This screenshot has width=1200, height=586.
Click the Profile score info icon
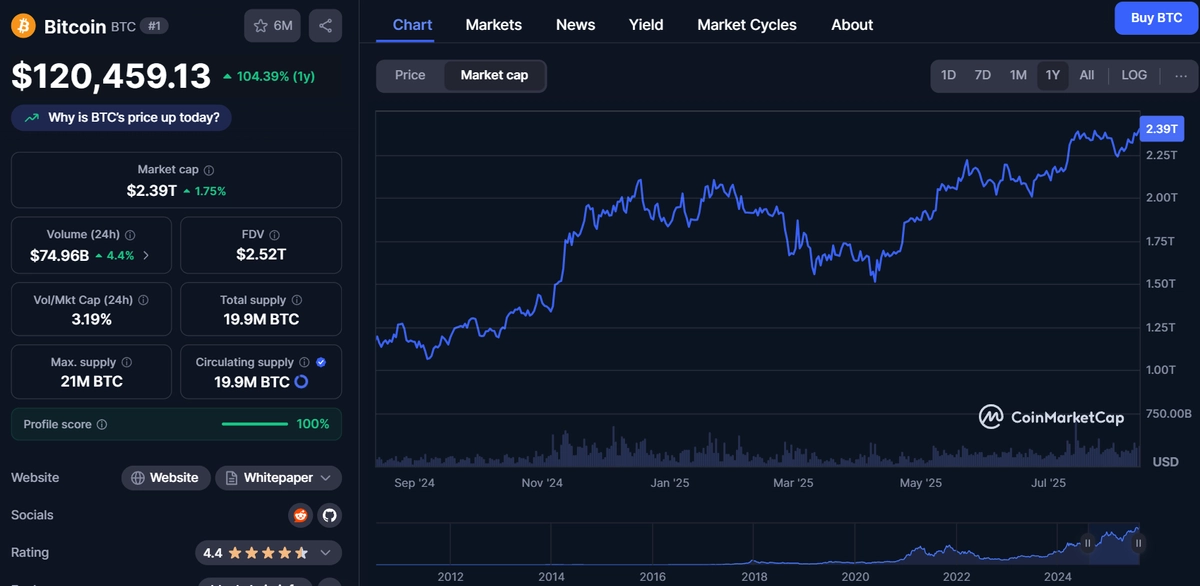click(x=102, y=425)
